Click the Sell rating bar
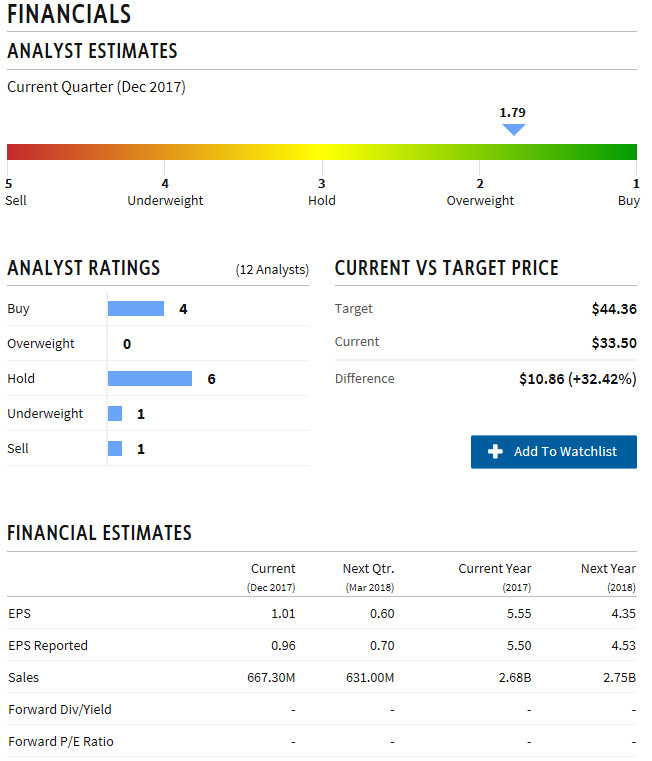Screen dimensions: 652x761 coord(115,449)
